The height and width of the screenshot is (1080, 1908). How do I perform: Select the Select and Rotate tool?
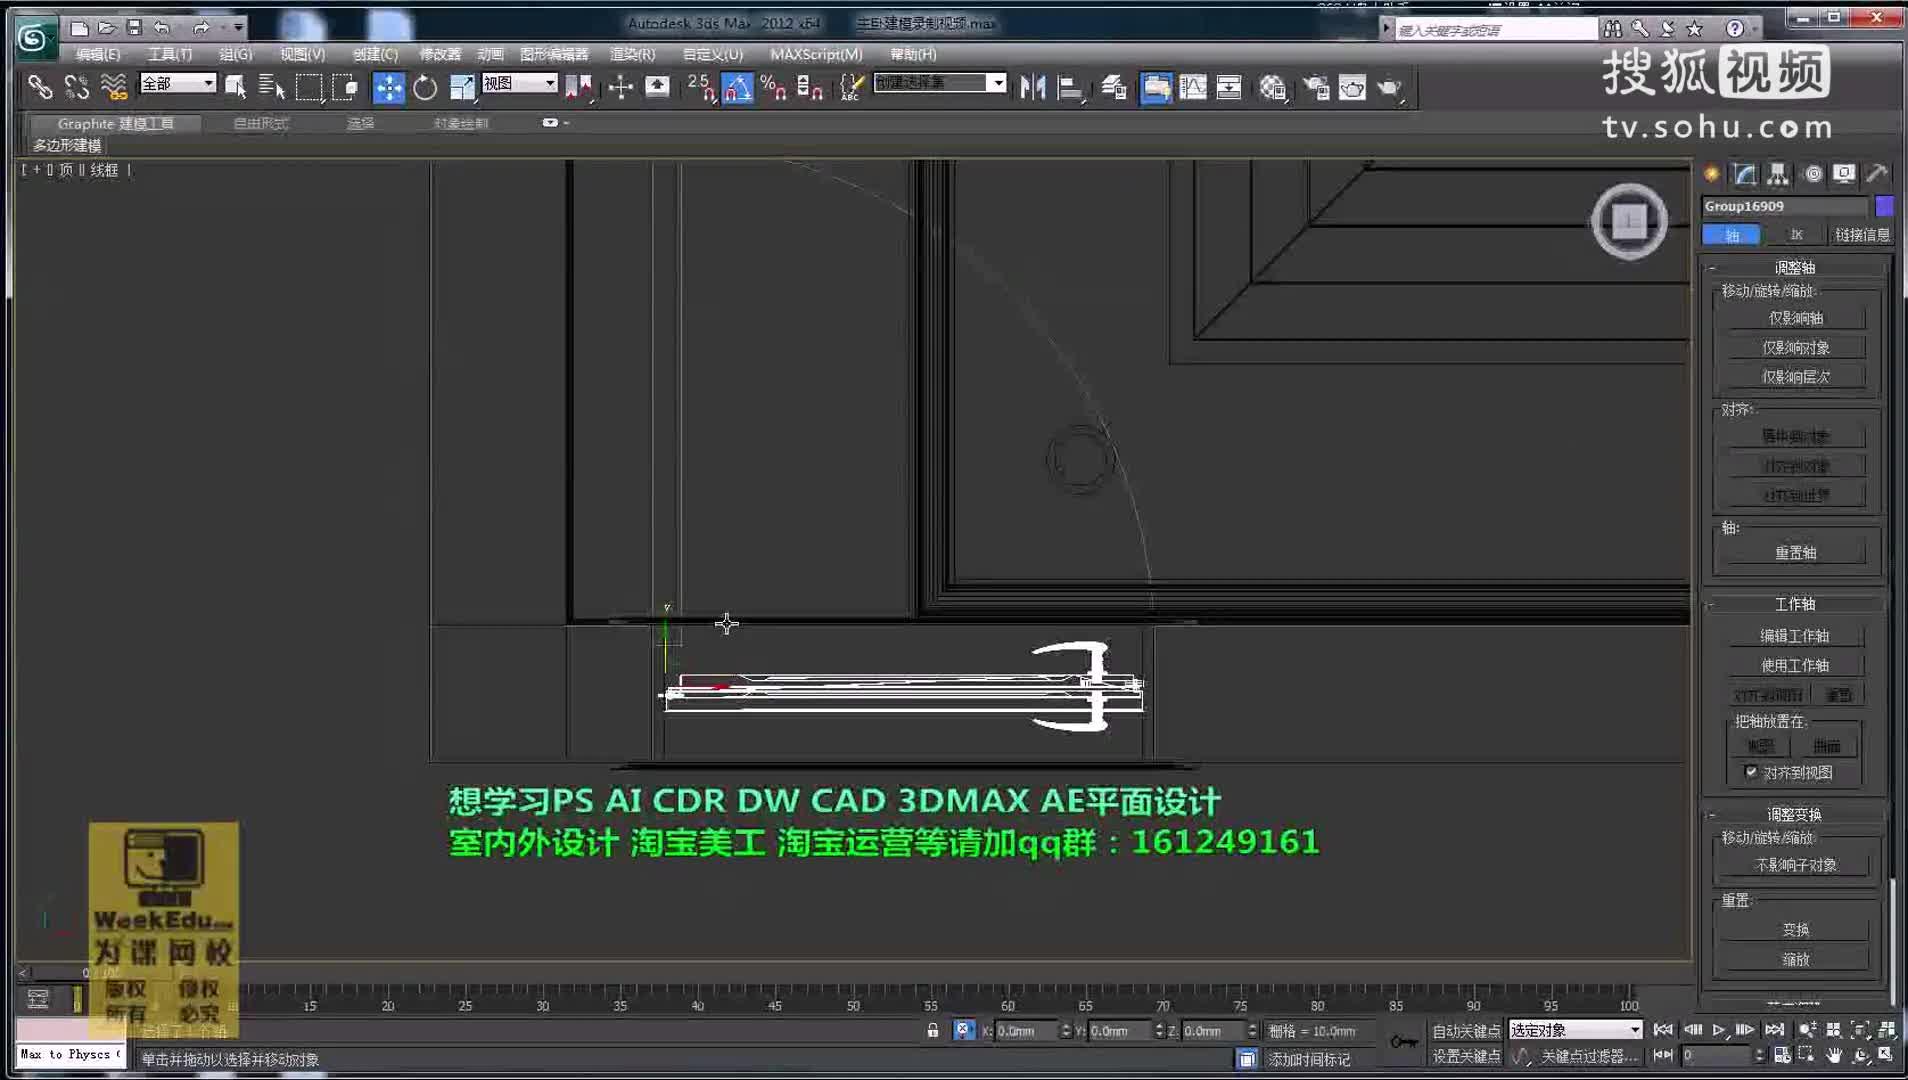click(x=425, y=88)
